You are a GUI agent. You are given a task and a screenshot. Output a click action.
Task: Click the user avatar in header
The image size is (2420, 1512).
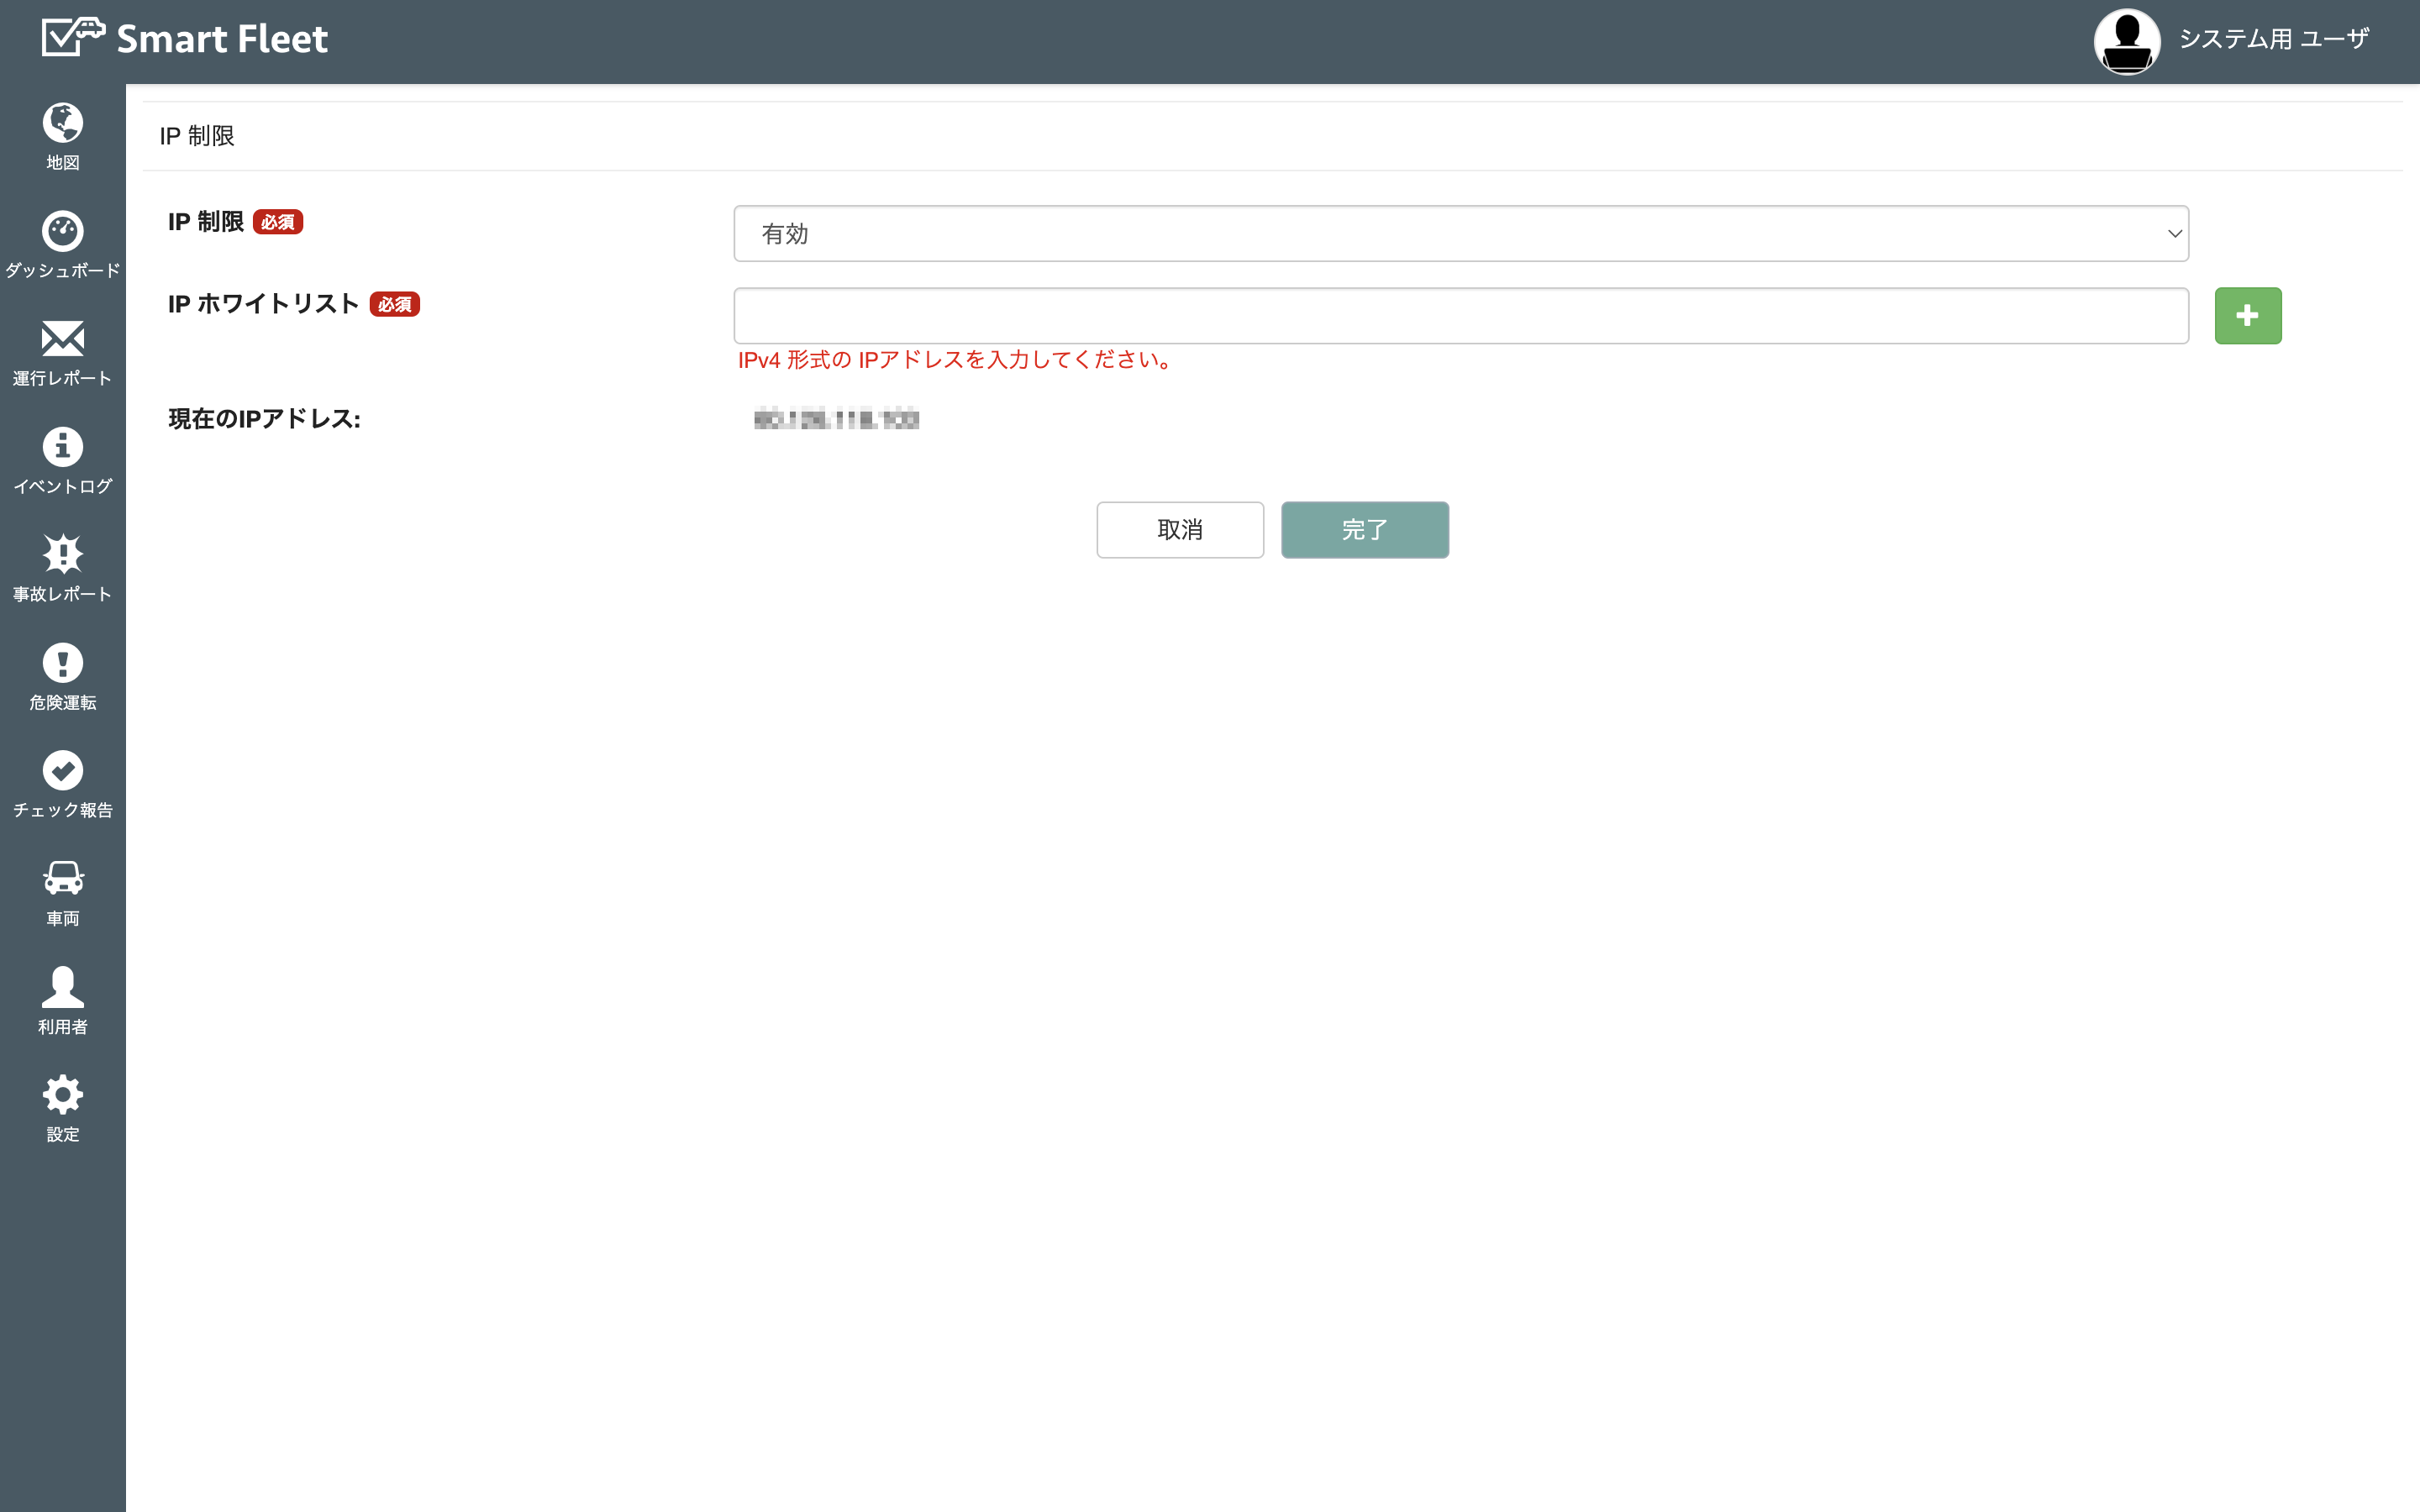point(2127,41)
